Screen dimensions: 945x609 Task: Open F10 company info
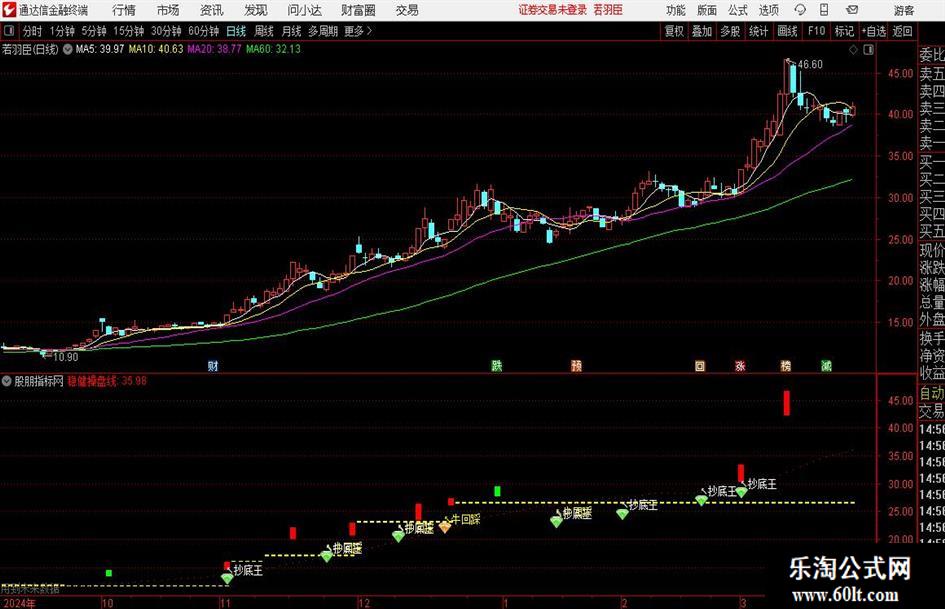816,31
